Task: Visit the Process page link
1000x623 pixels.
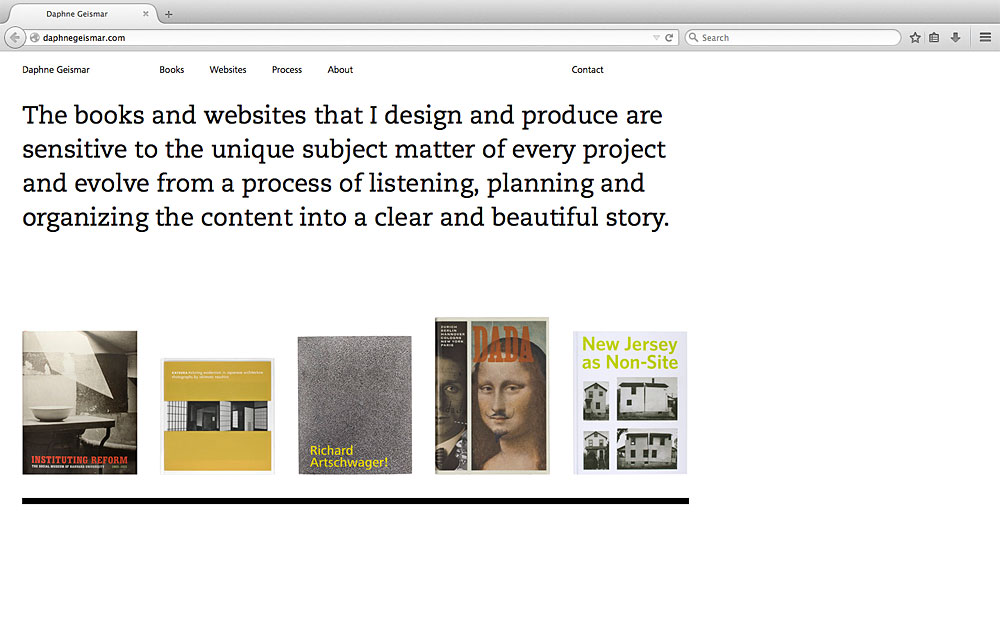Action: coord(287,70)
